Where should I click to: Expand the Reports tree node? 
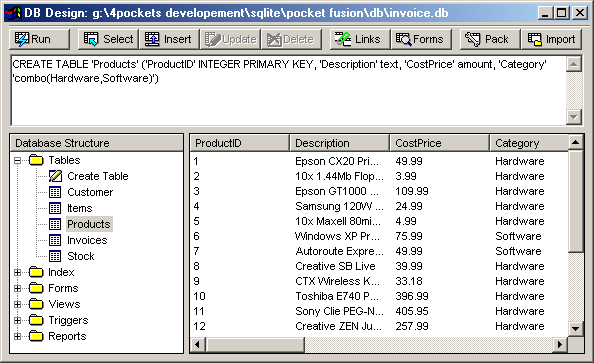pos(17,336)
